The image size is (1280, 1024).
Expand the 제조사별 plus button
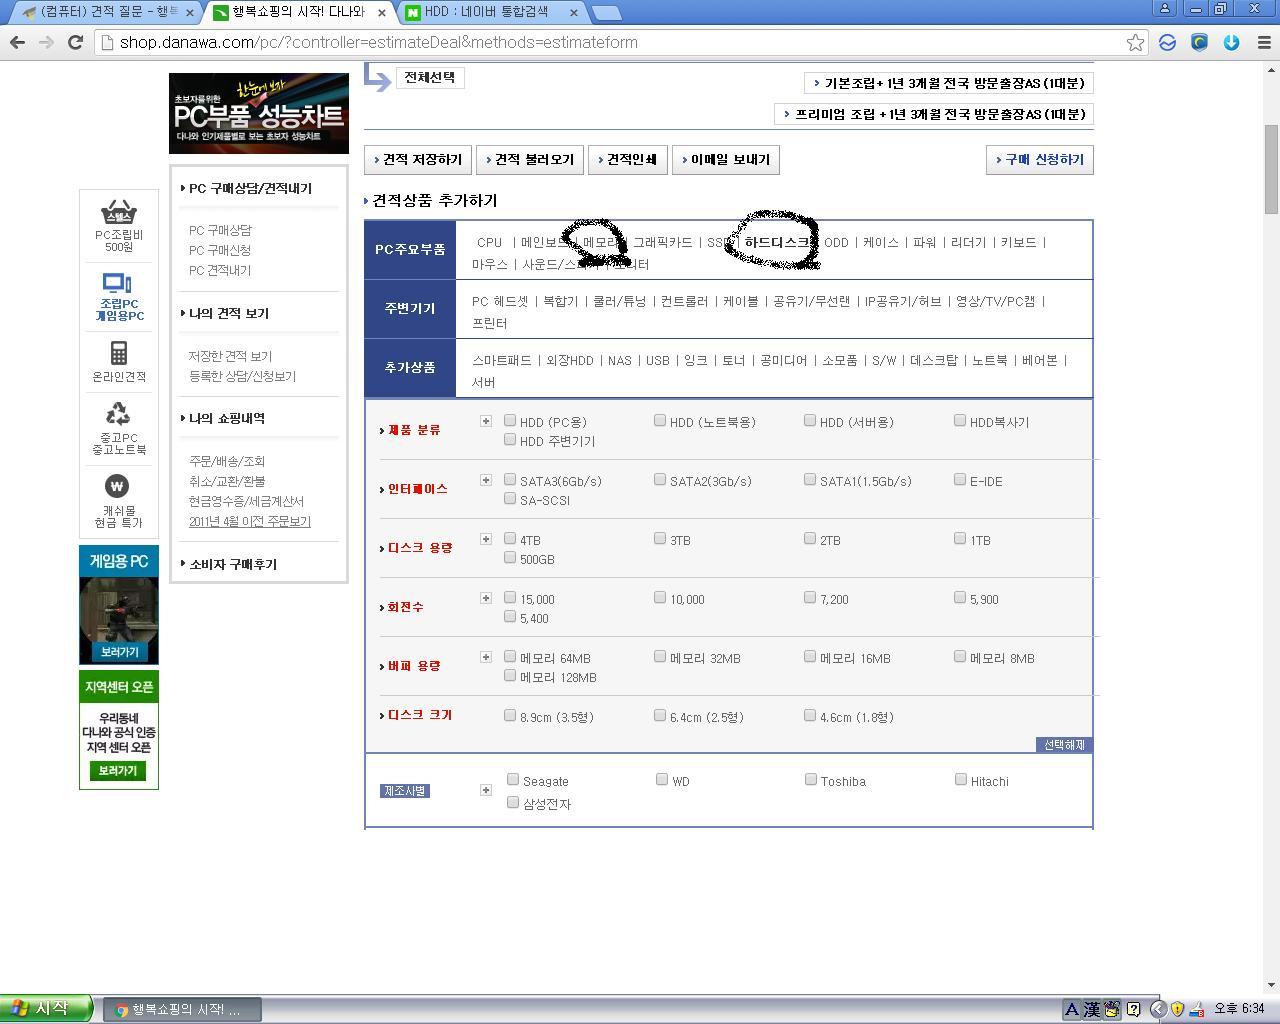point(486,790)
